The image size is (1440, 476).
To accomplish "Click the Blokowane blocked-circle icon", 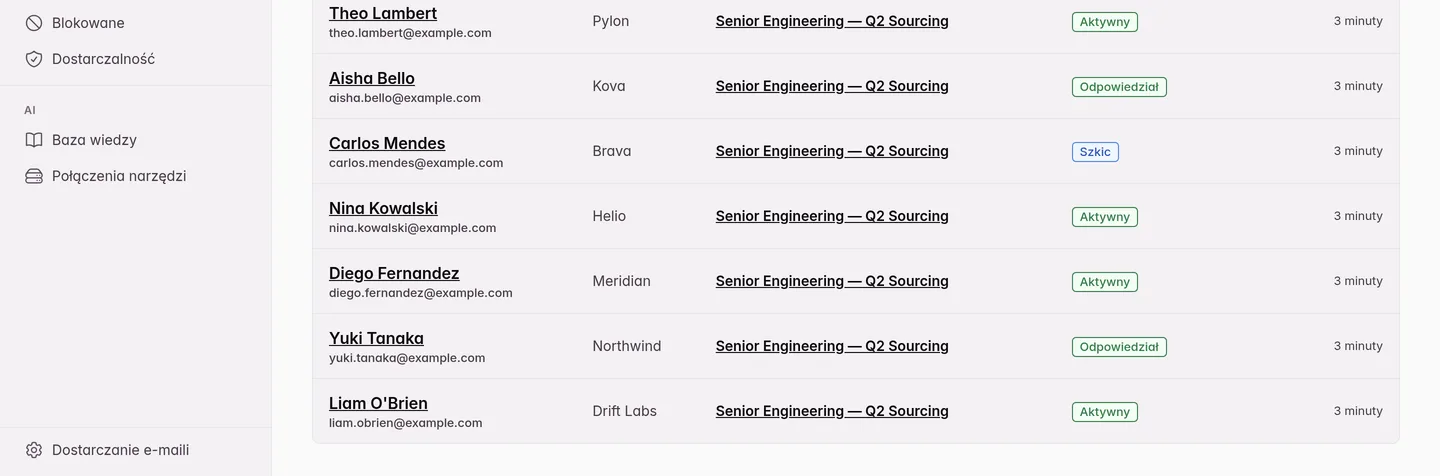I will point(34,23).
